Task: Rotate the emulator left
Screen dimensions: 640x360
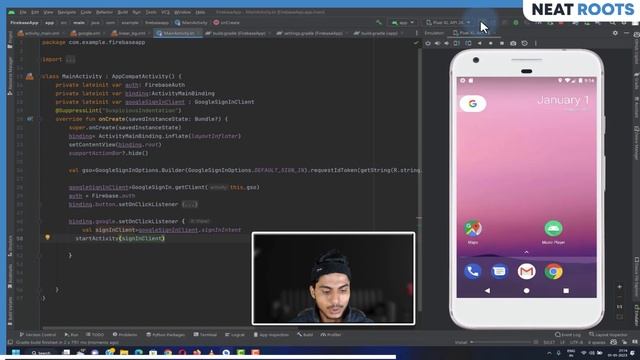Action: pyautogui.click(x=457, y=43)
